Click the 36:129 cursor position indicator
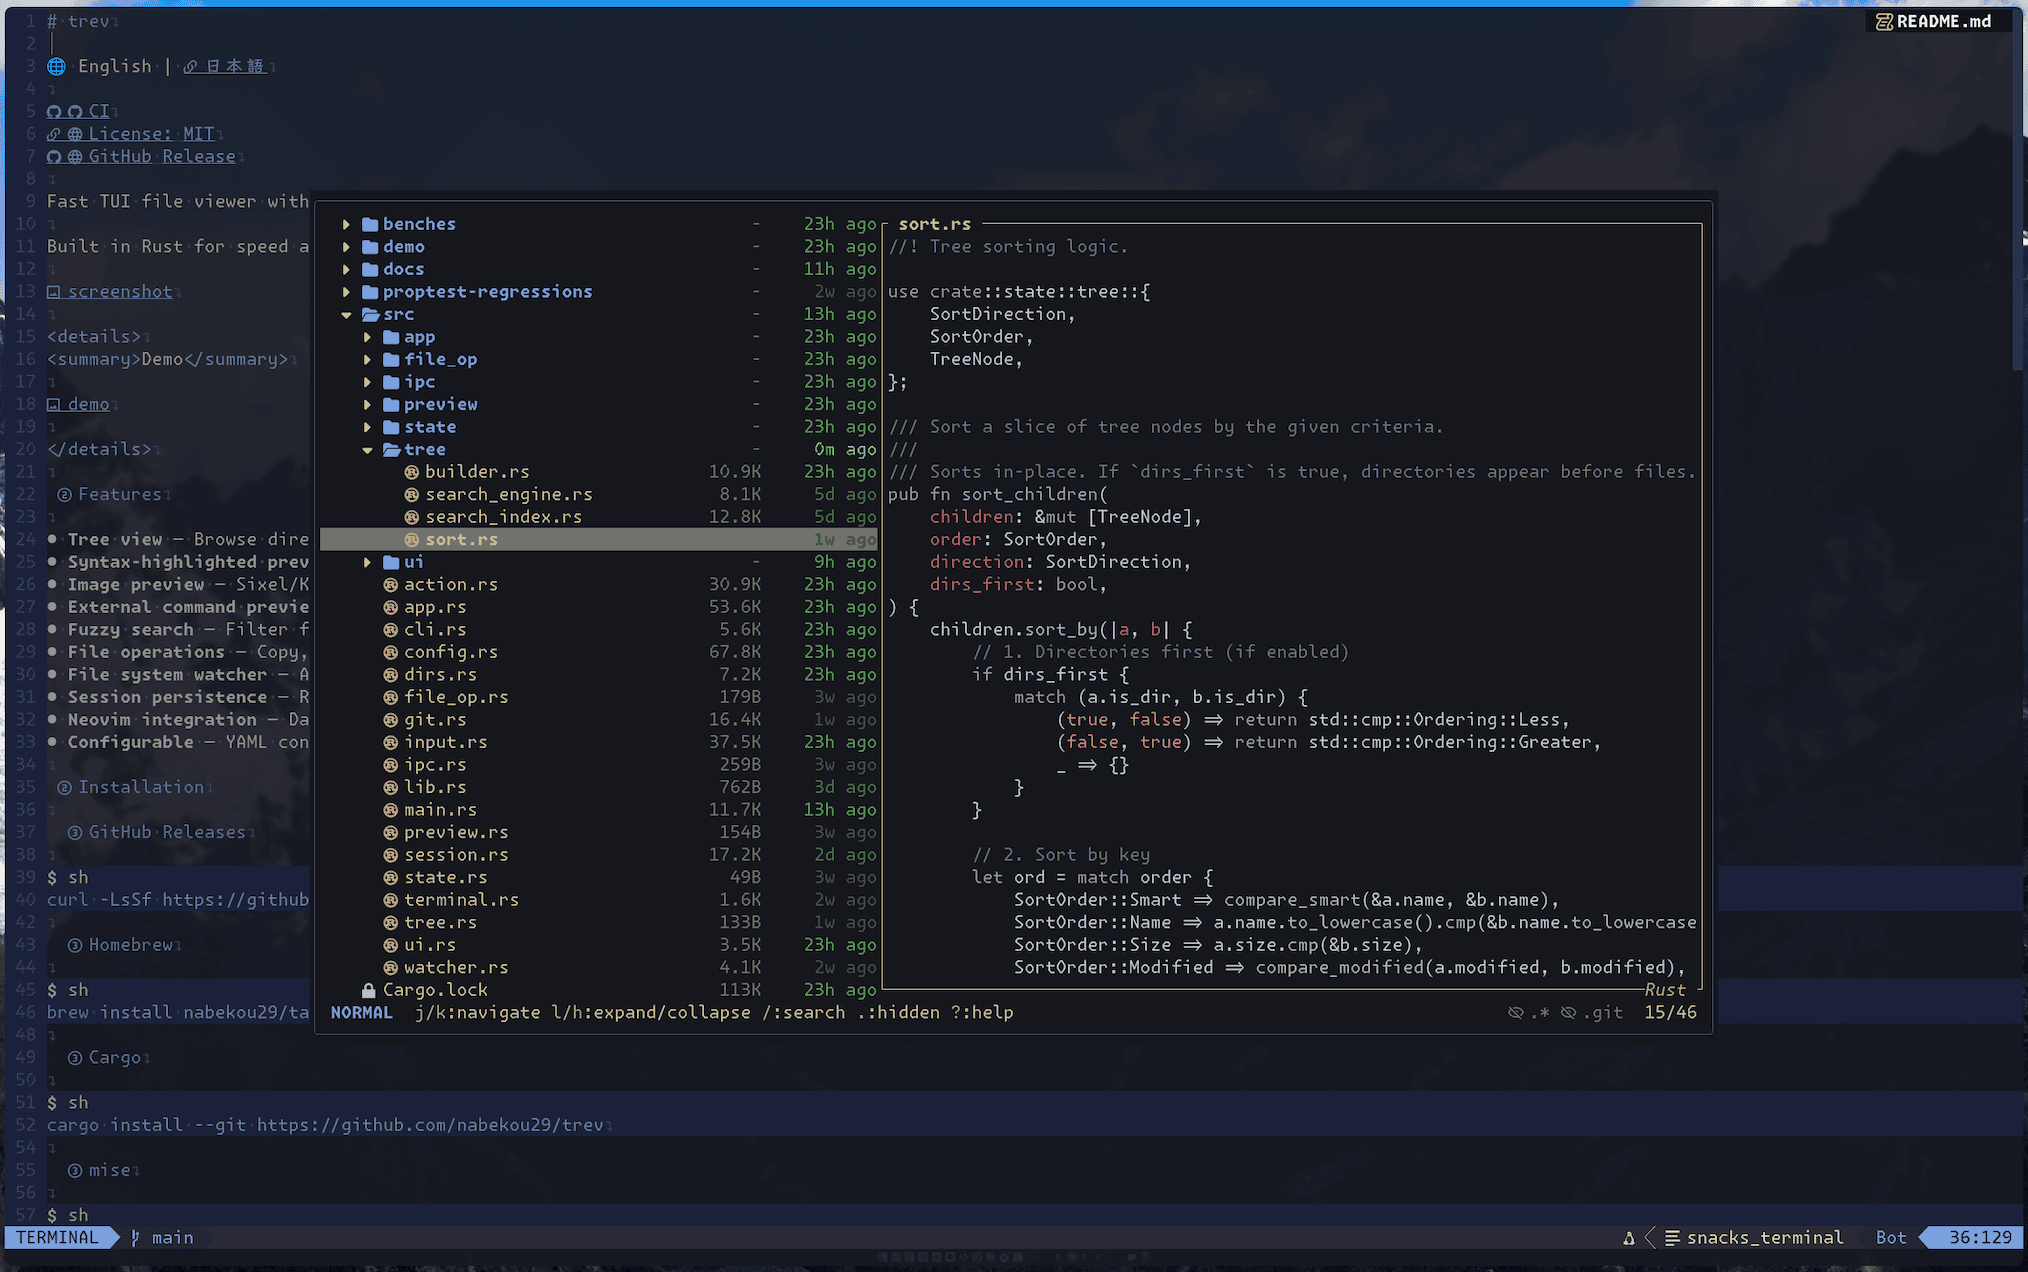Screen dimensions: 2028x1272 click(x=1979, y=1238)
